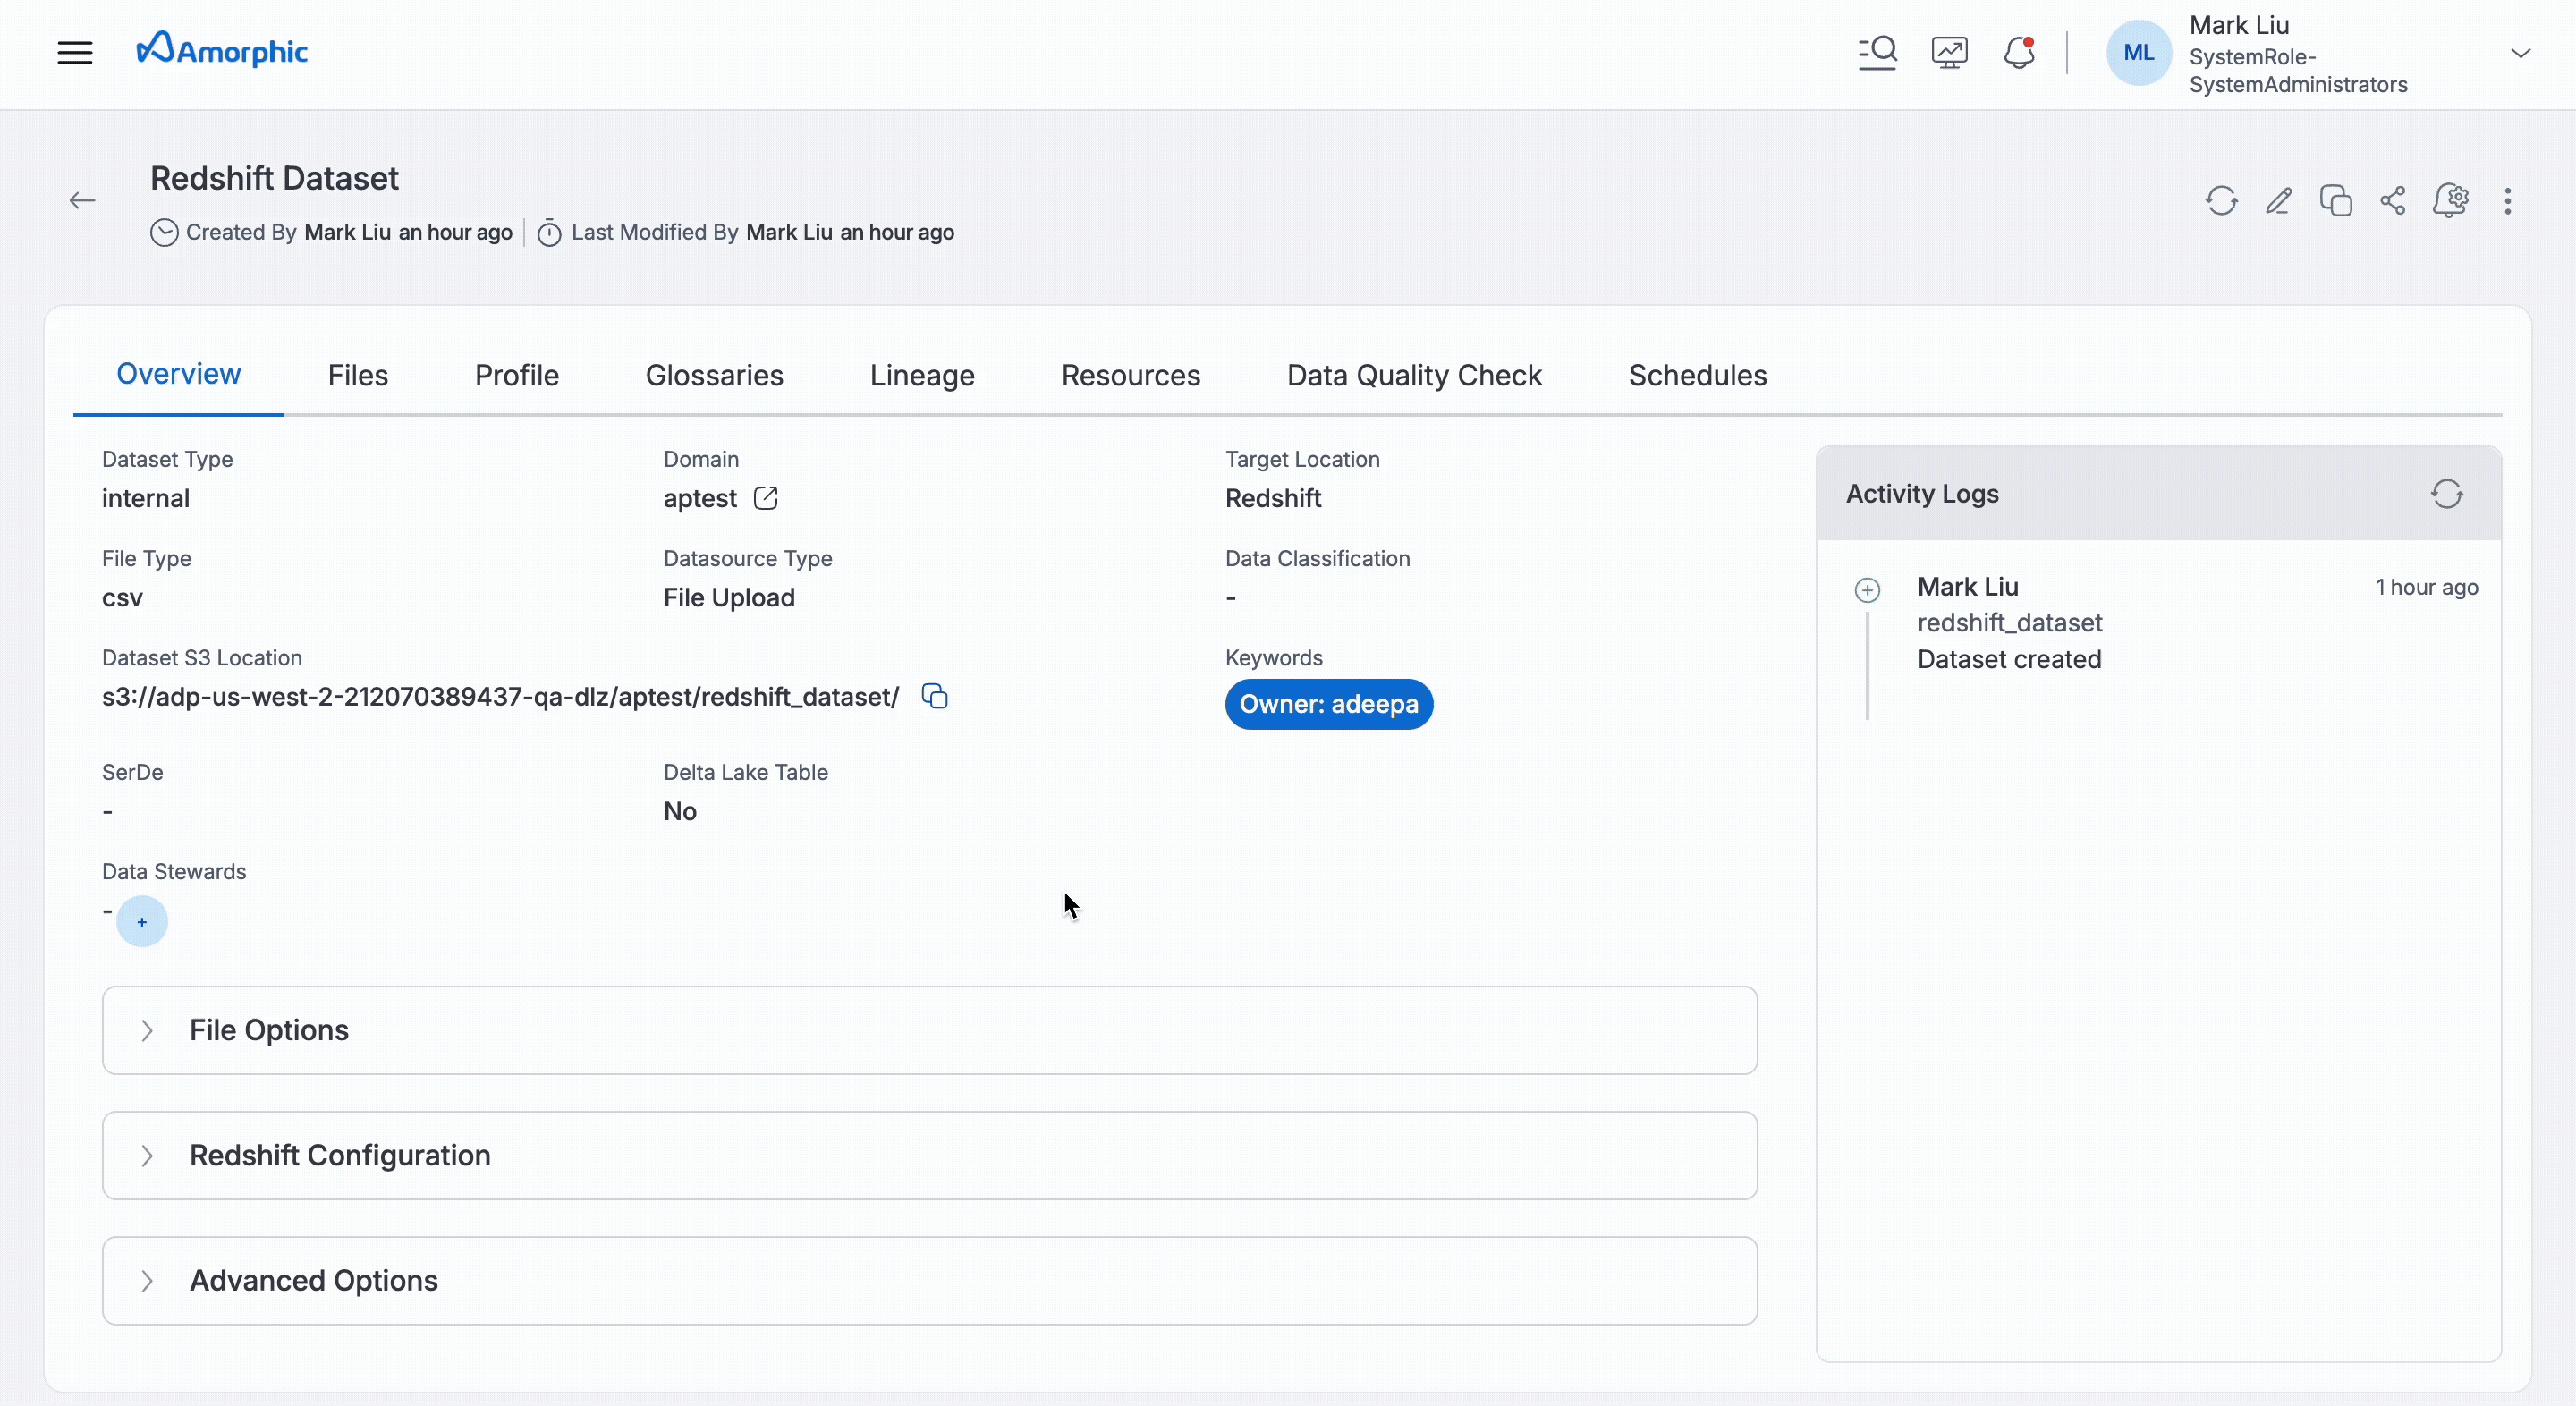Refresh the dataset using reload icon
This screenshot has width=2576, height=1406.
pyautogui.click(x=2221, y=201)
